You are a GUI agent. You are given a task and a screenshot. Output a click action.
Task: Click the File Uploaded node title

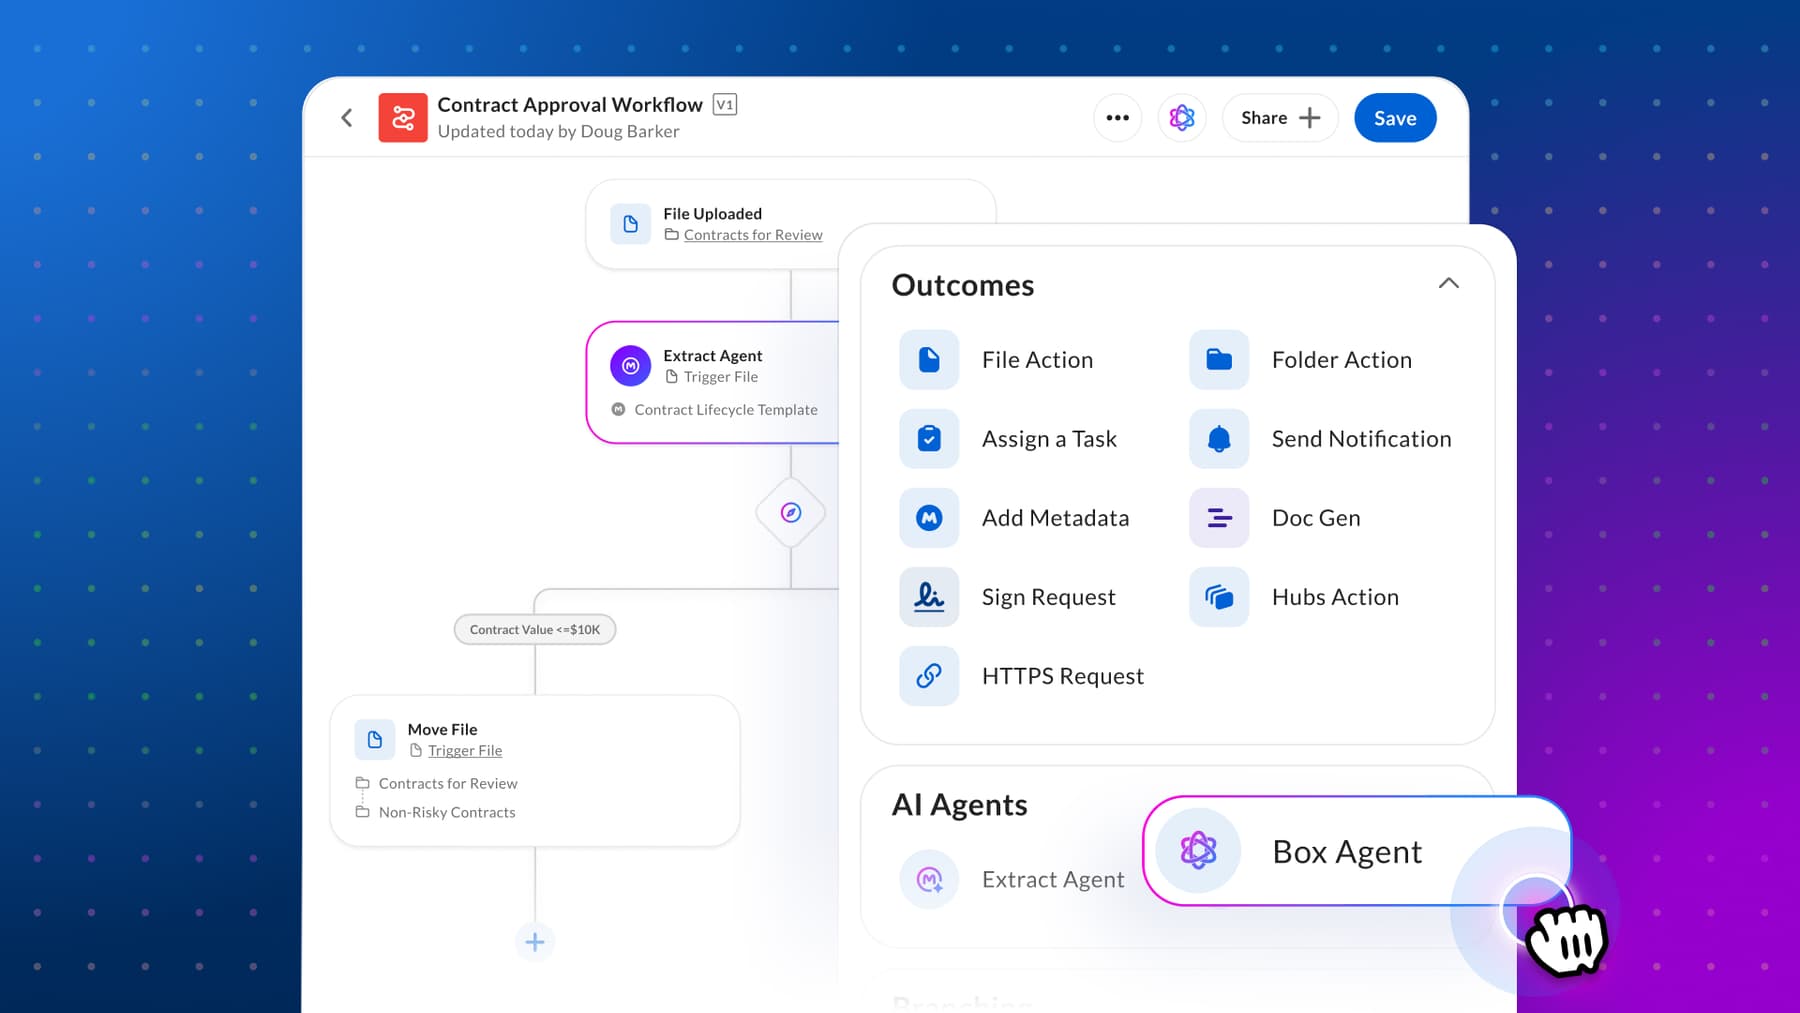tap(712, 214)
